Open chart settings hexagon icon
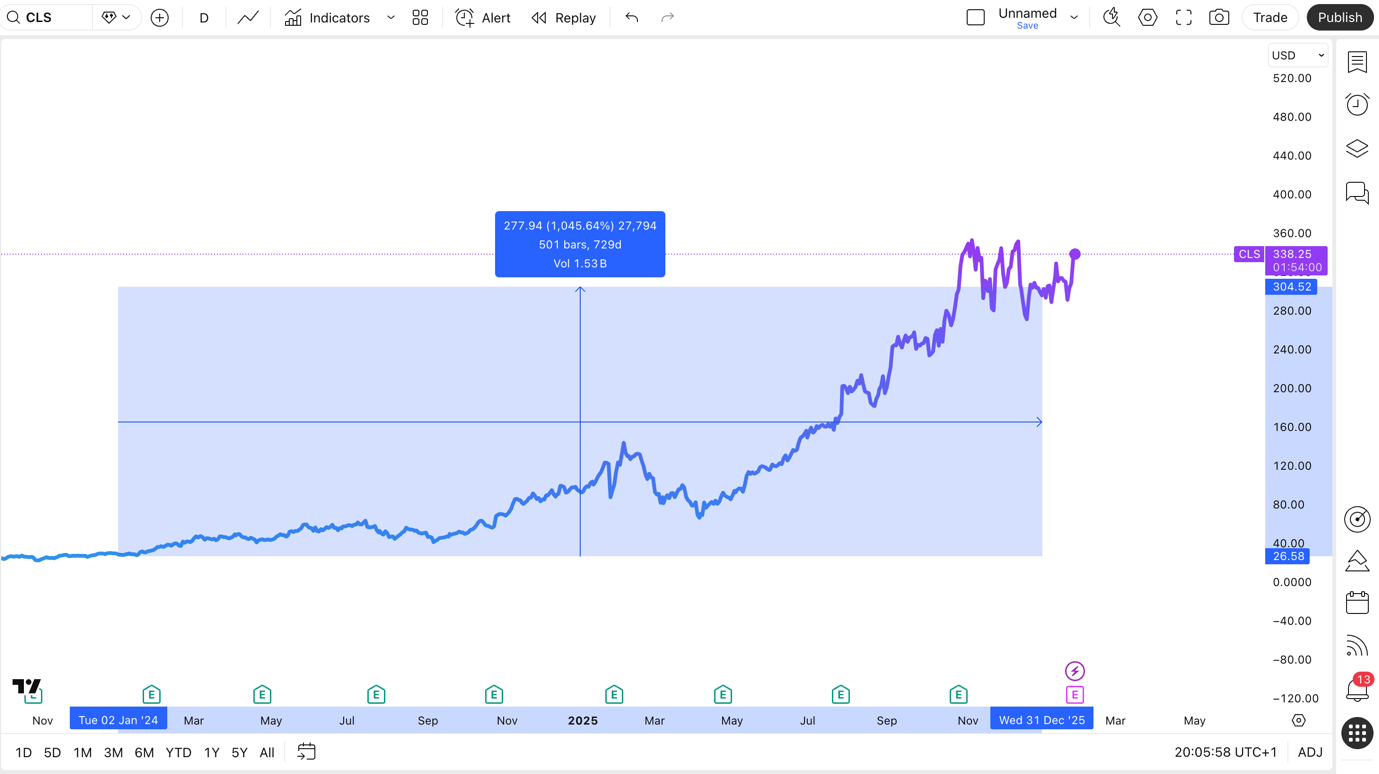This screenshot has width=1379, height=774. pos(1148,18)
